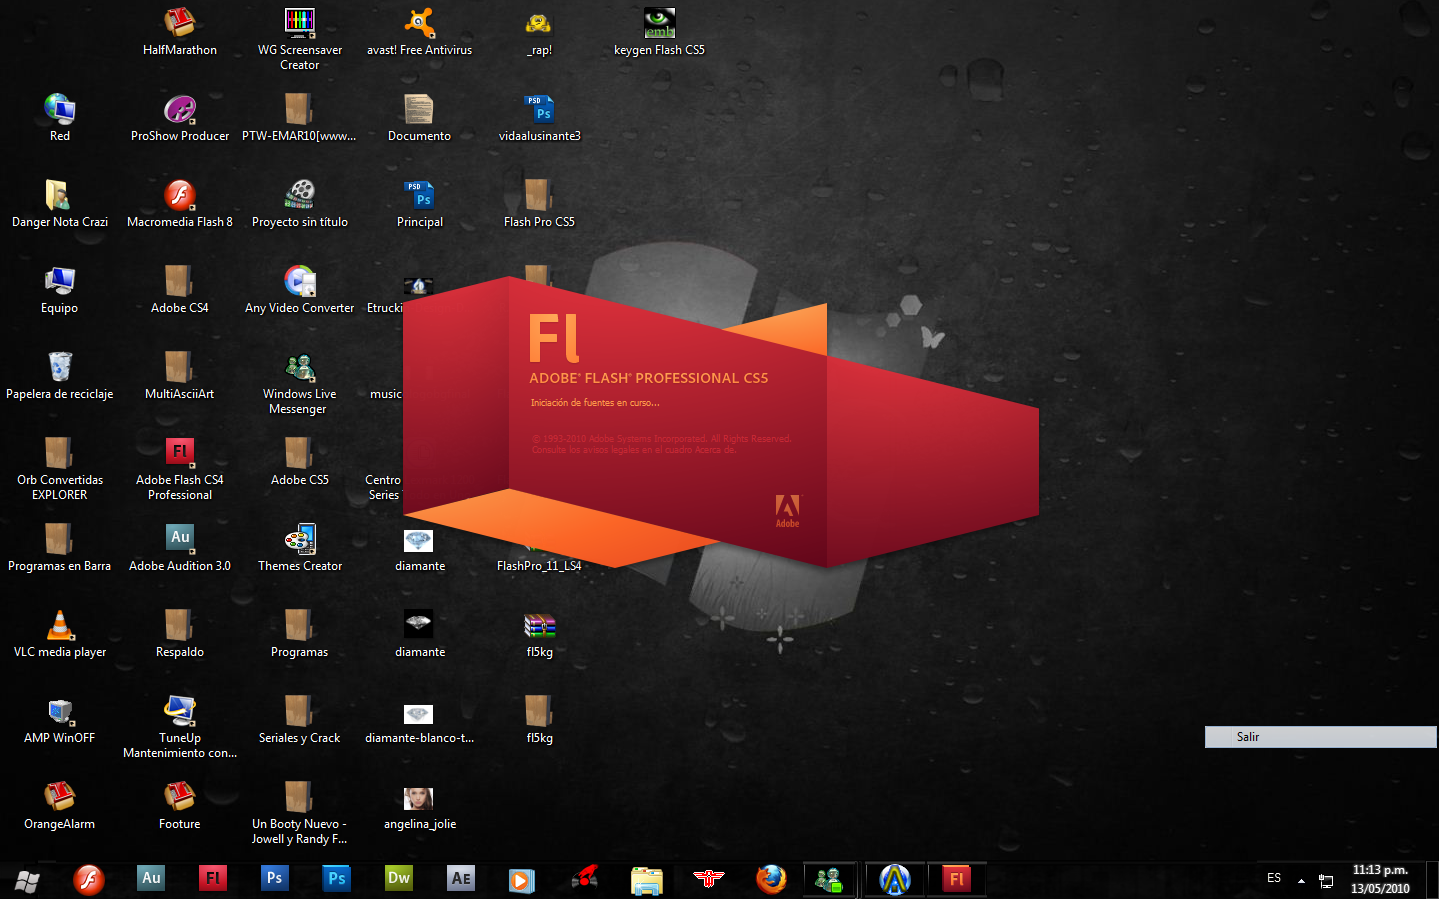Screen dimensions: 1439x899
Task: Click ES language indicator
Action: 1274,878
